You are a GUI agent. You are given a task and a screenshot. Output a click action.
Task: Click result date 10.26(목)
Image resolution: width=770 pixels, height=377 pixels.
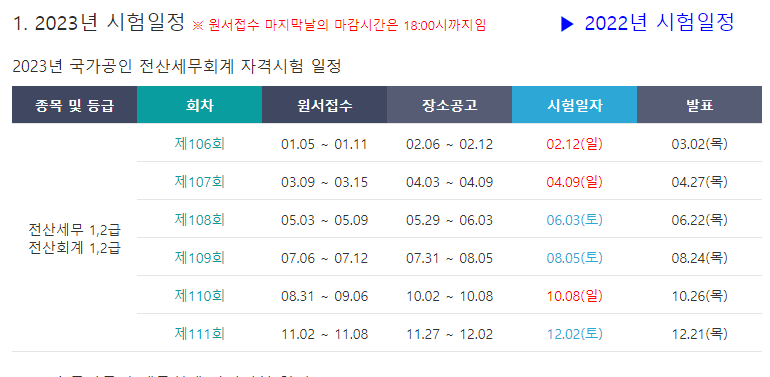(x=699, y=296)
